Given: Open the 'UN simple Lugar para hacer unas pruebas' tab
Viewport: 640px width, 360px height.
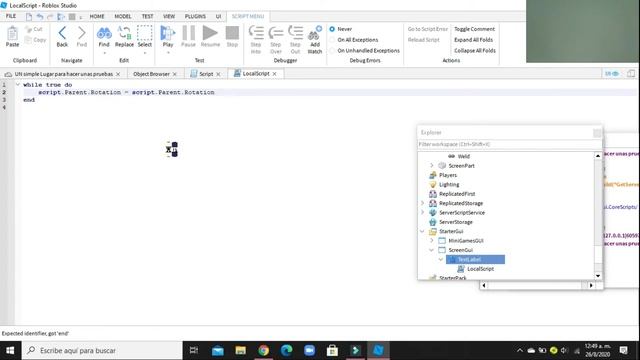Looking at the screenshot, I should point(64,74).
